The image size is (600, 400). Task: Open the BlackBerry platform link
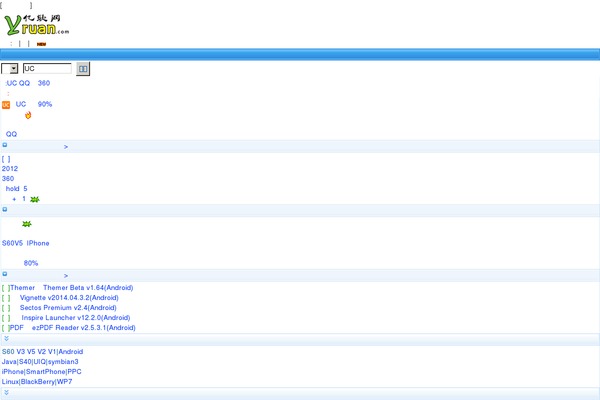[x=38, y=381]
